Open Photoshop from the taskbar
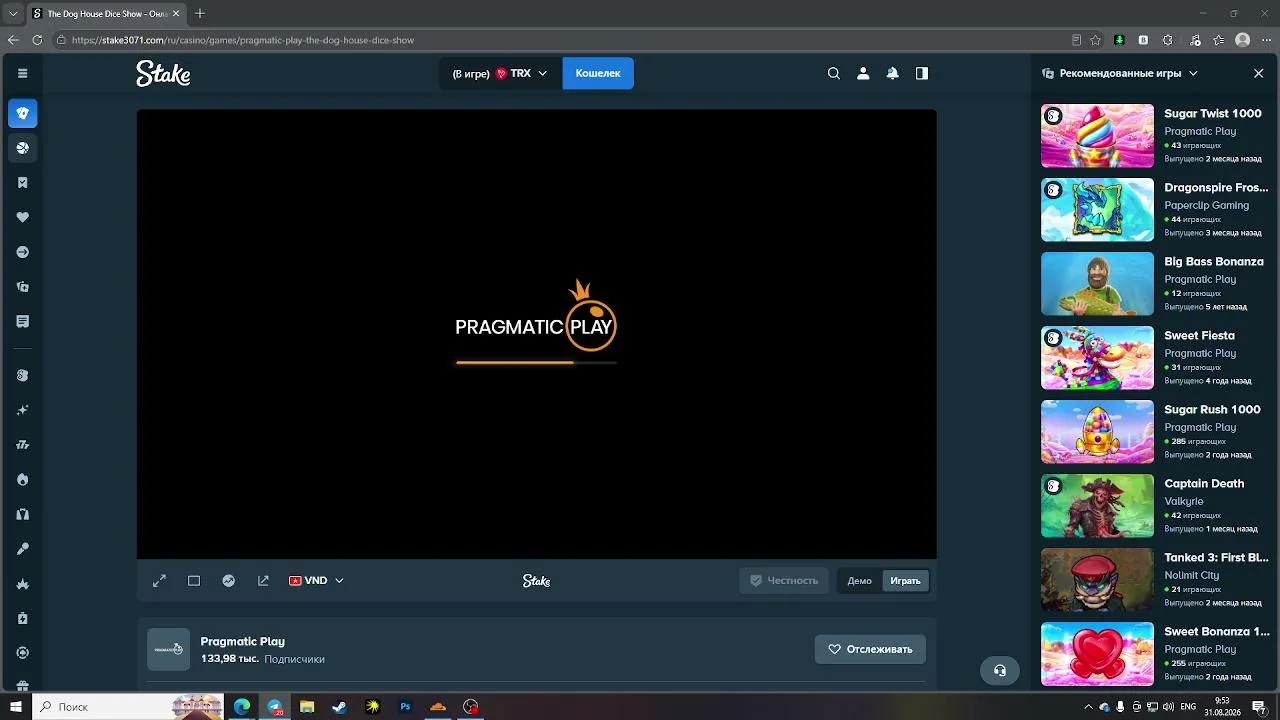The height and width of the screenshot is (720, 1280). tap(405, 707)
